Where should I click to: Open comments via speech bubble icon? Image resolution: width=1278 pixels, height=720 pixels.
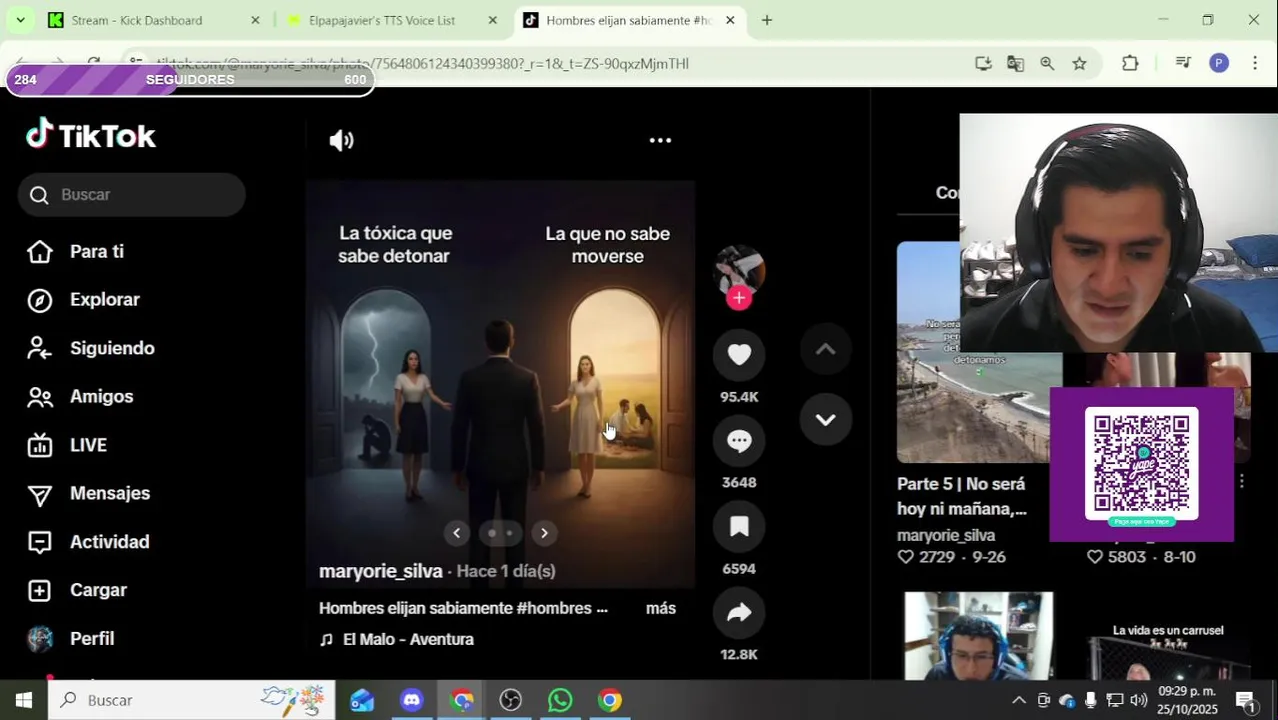pyautogui.click(x=739, y=440)
